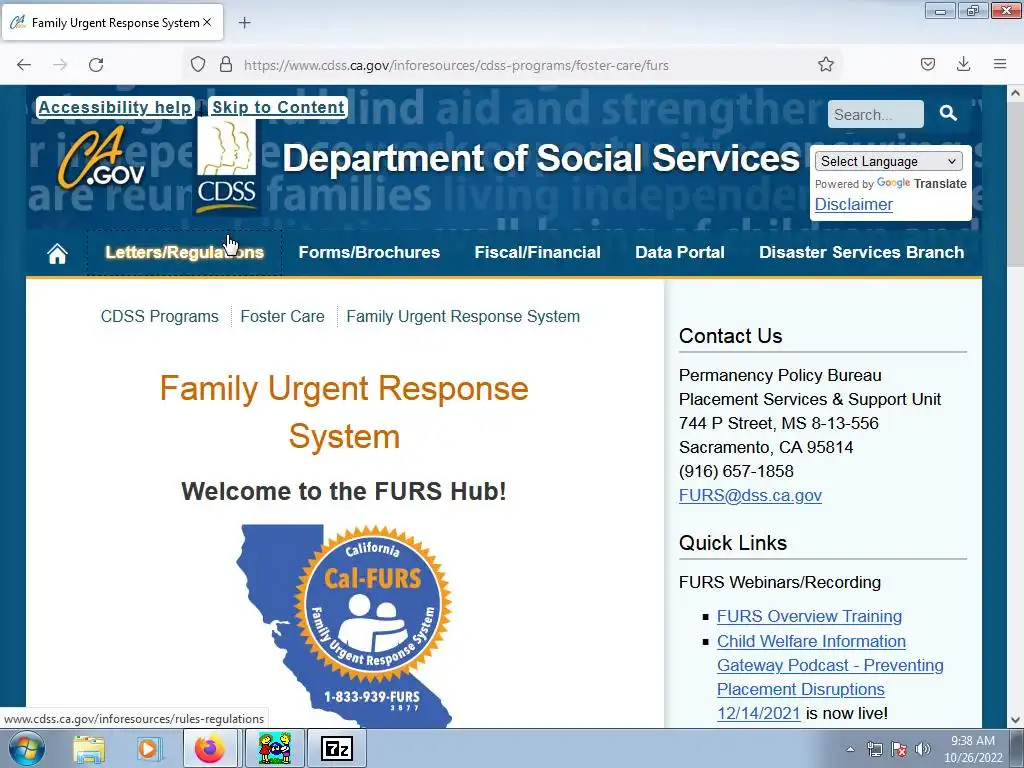The width and height of the screenshot is (1024, 768).
Task: Click the page vertical scrollbar thumb
Action: pyautogui.click(x=1015, y=185)
